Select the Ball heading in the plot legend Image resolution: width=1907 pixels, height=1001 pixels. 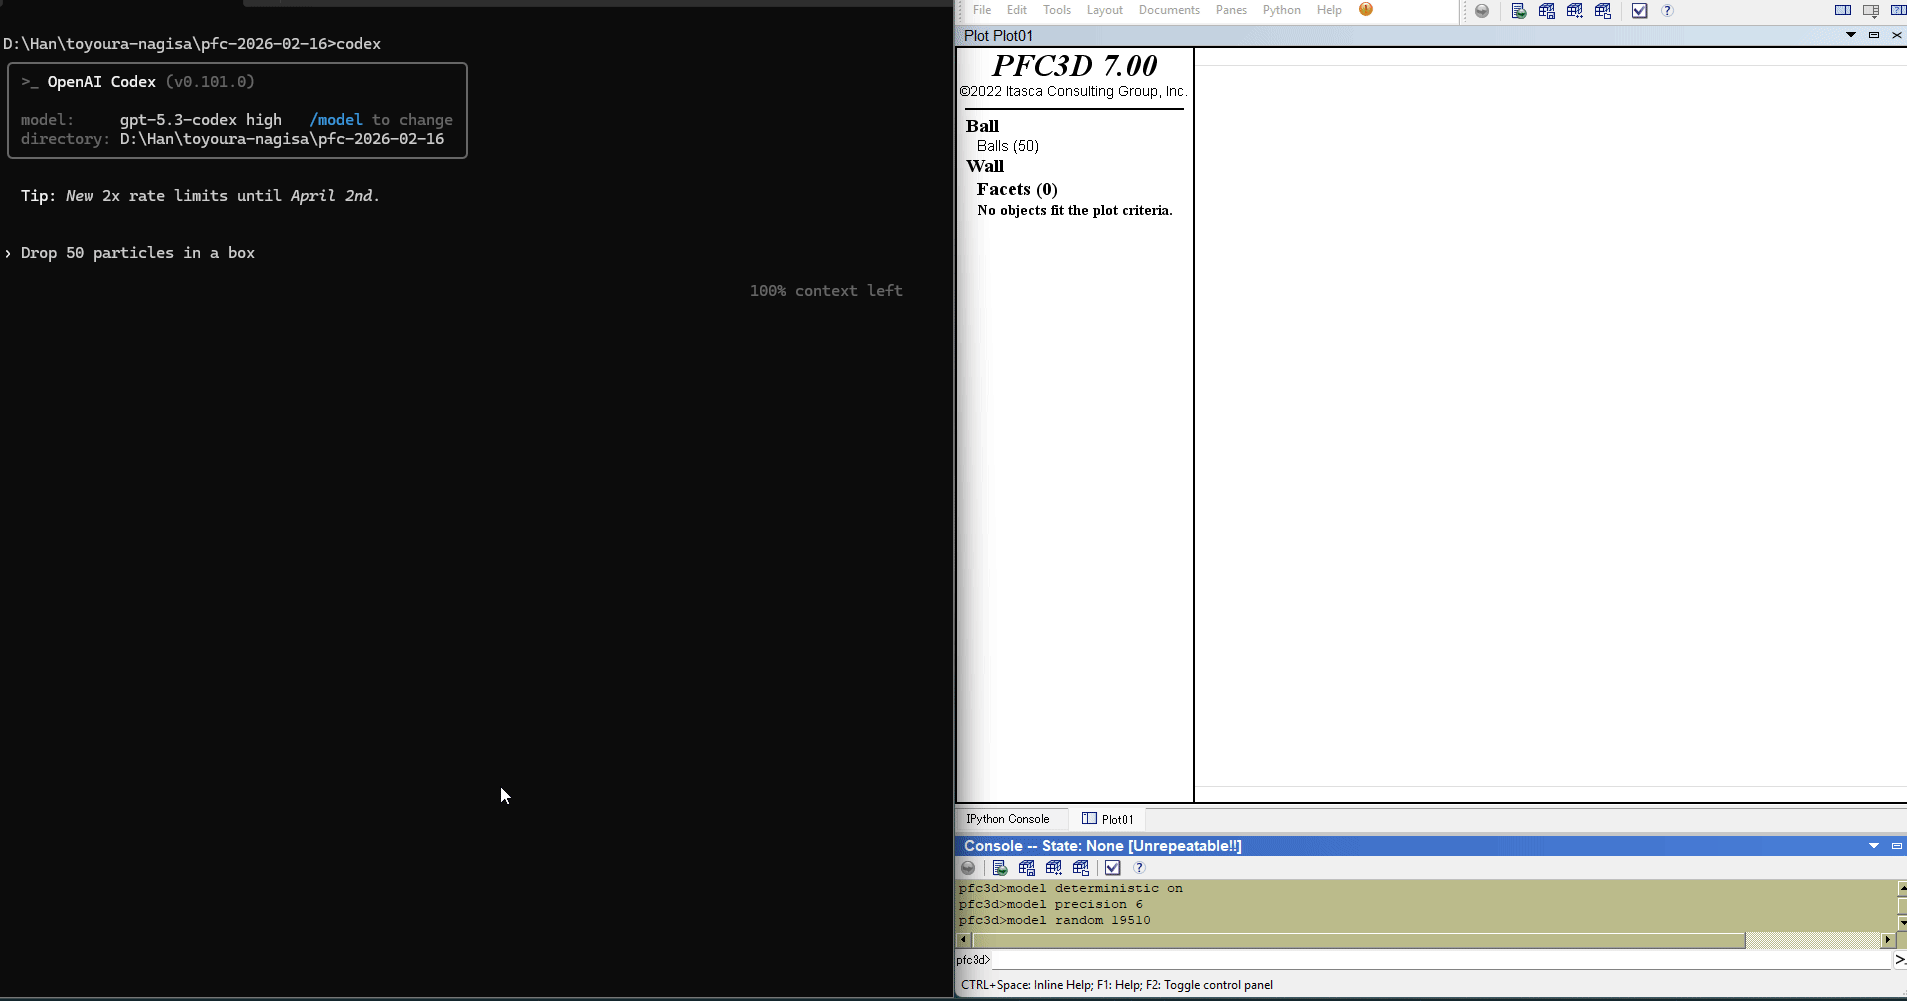point(982,126)
